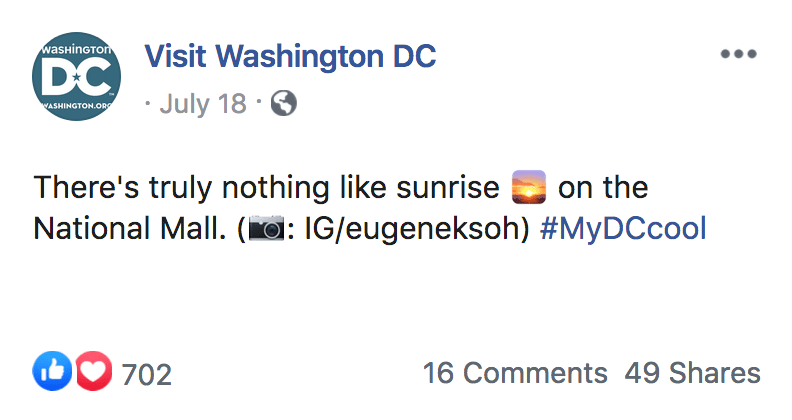This screenshot has height=420, width=792.
Task: View the 49 Shares list
Action: coord(692,374)
